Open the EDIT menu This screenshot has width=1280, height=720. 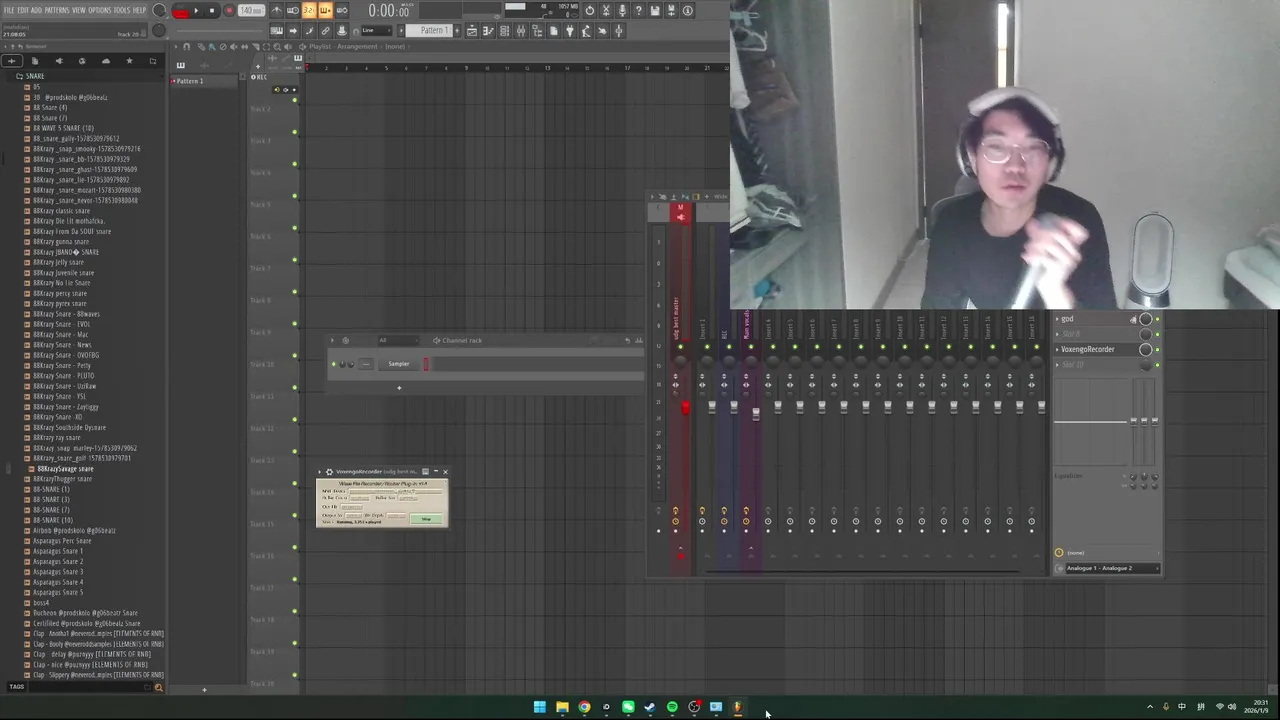pos(23,10)
